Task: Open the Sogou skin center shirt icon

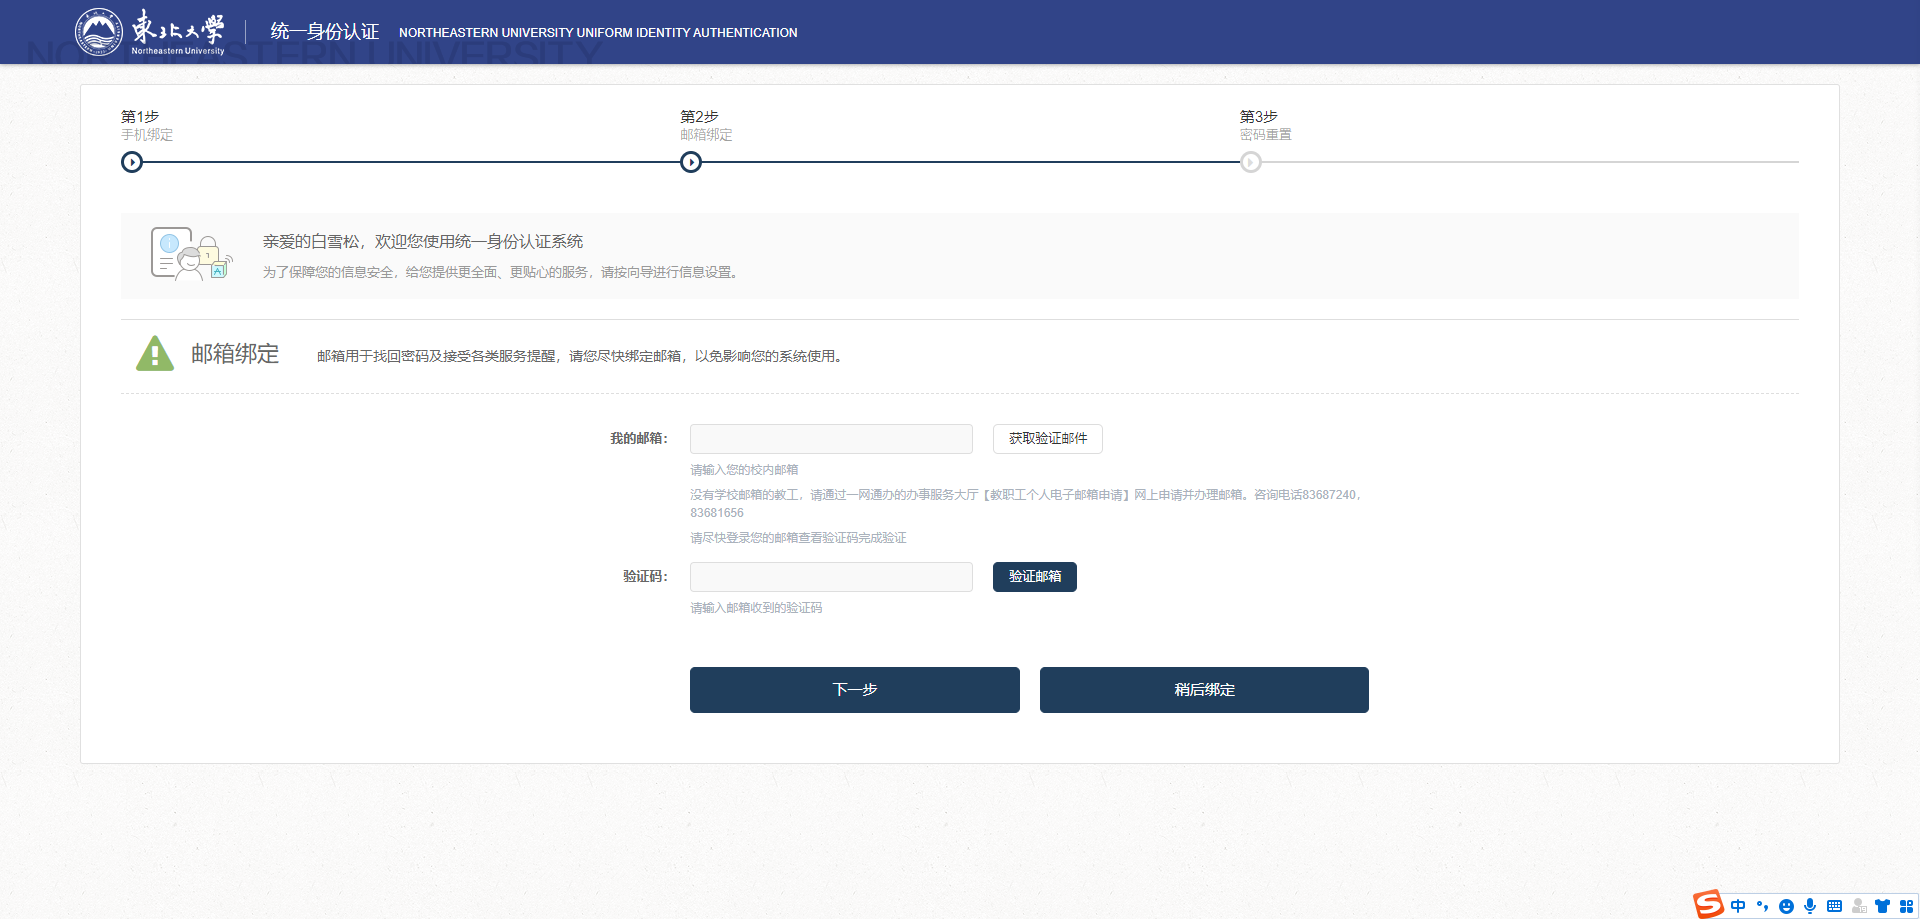Action: [x=1884, y=905]
